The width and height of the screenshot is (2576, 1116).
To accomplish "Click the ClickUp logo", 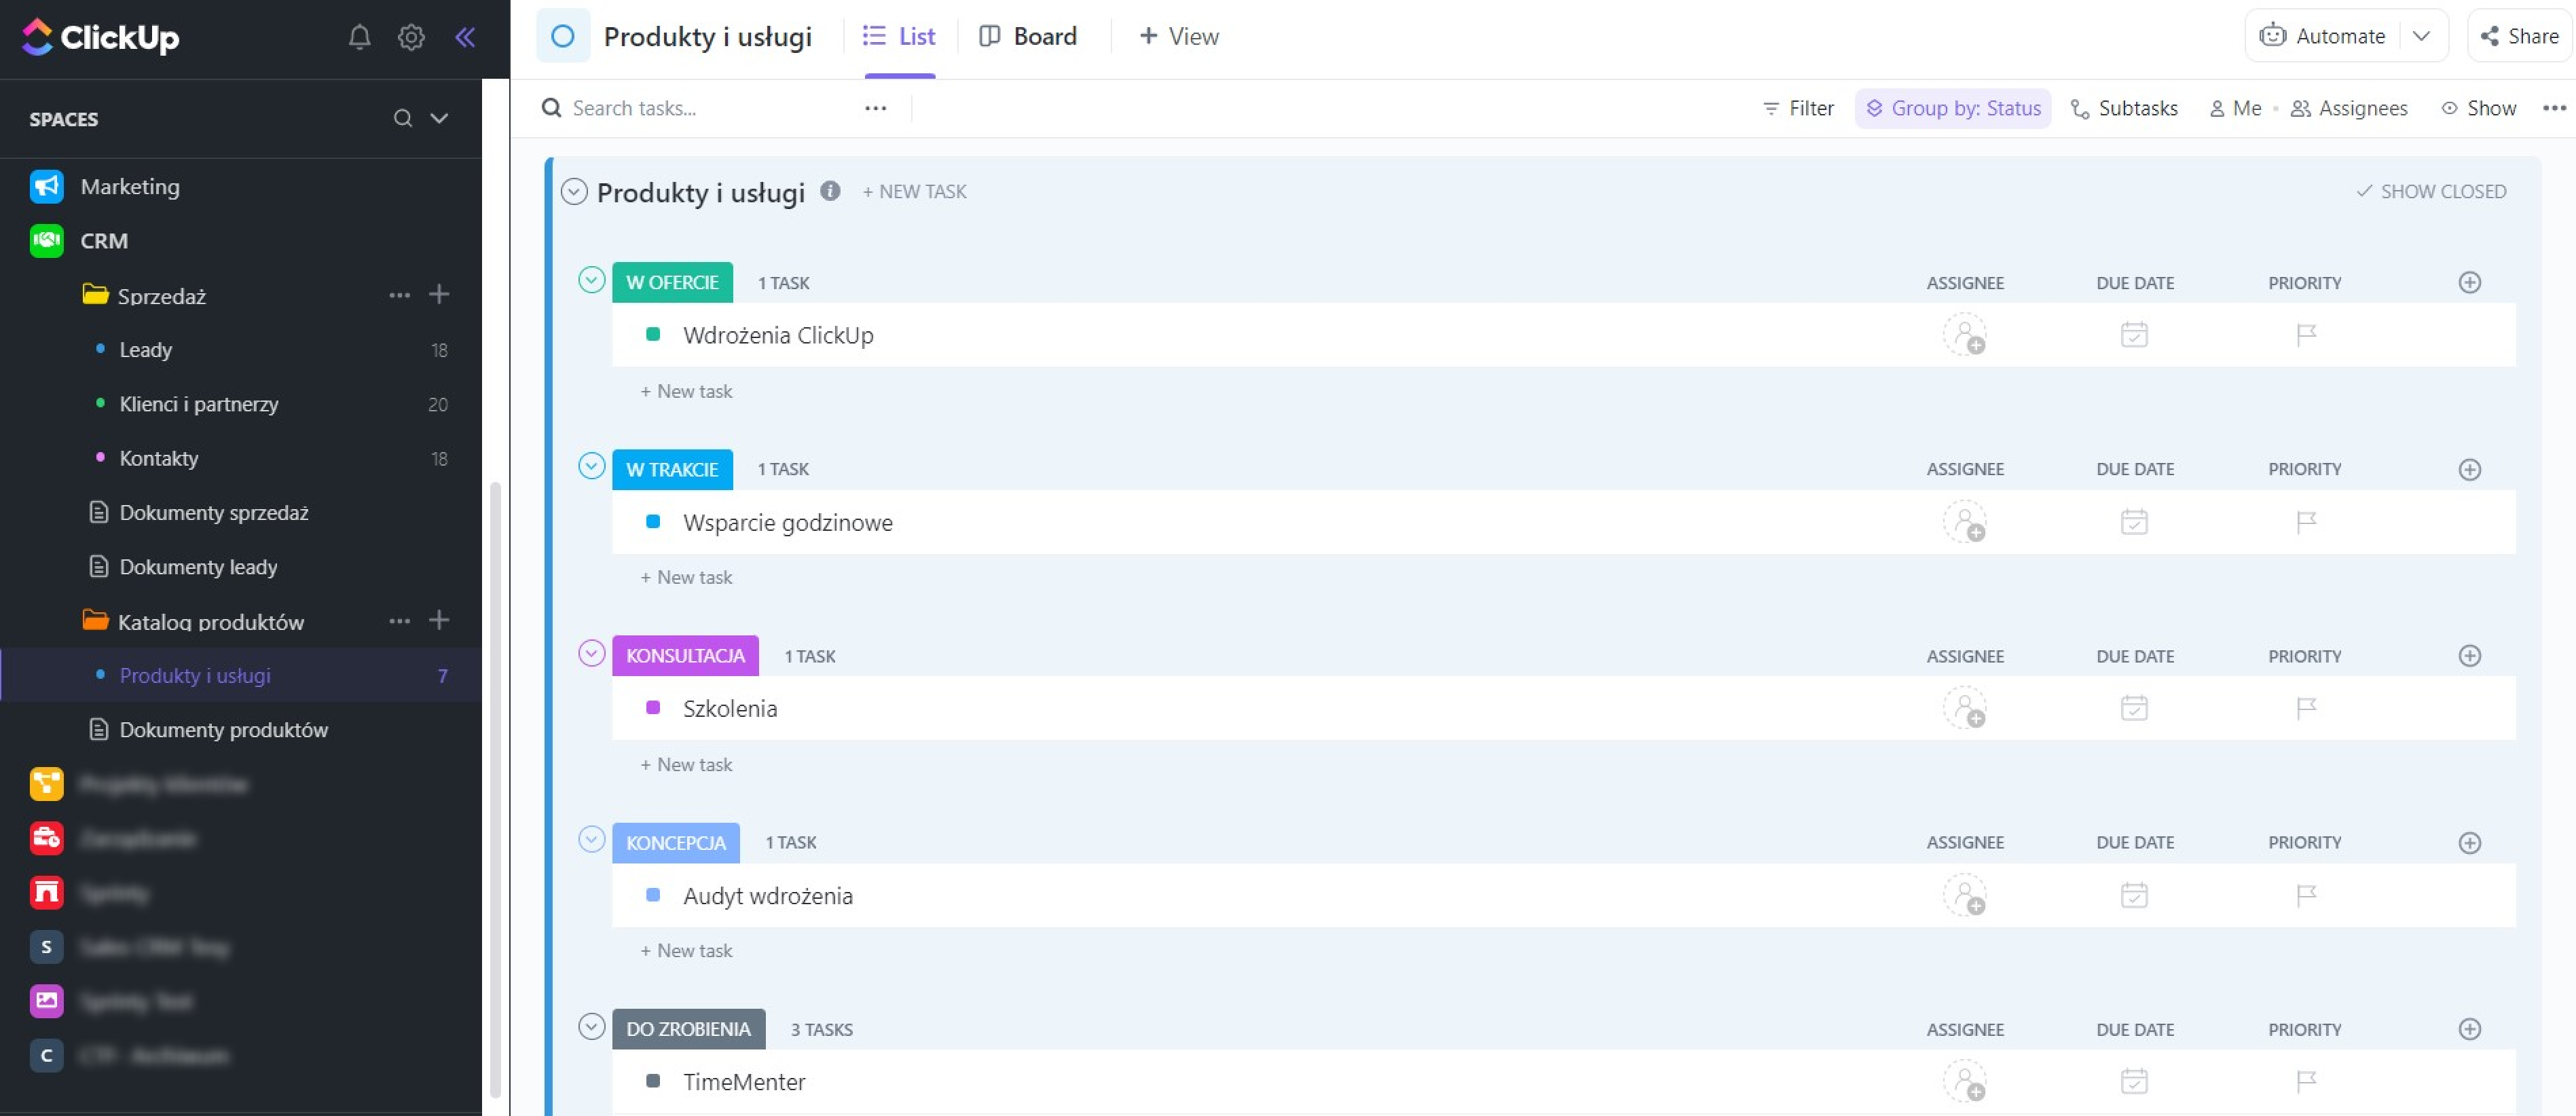I will [x=100, y=37].
